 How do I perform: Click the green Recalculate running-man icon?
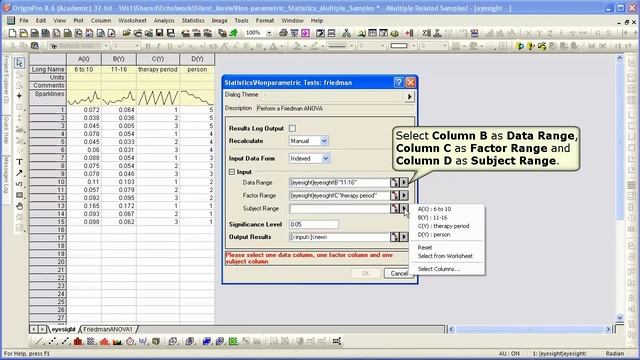click(233, 33)
